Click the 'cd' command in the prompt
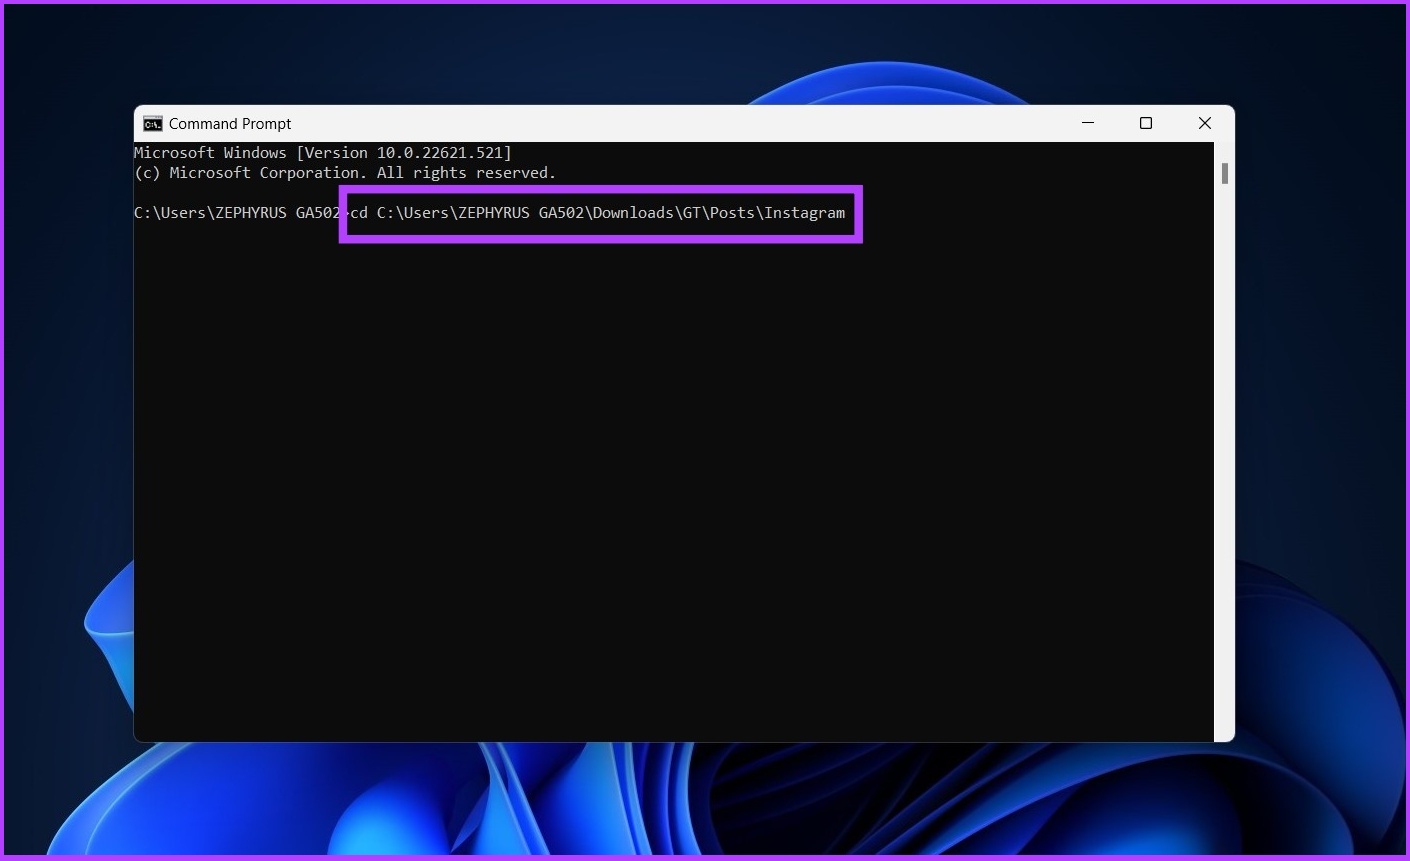Image resolution: width=1410 pixels, height=861 pixels. [x=359, y=213]
